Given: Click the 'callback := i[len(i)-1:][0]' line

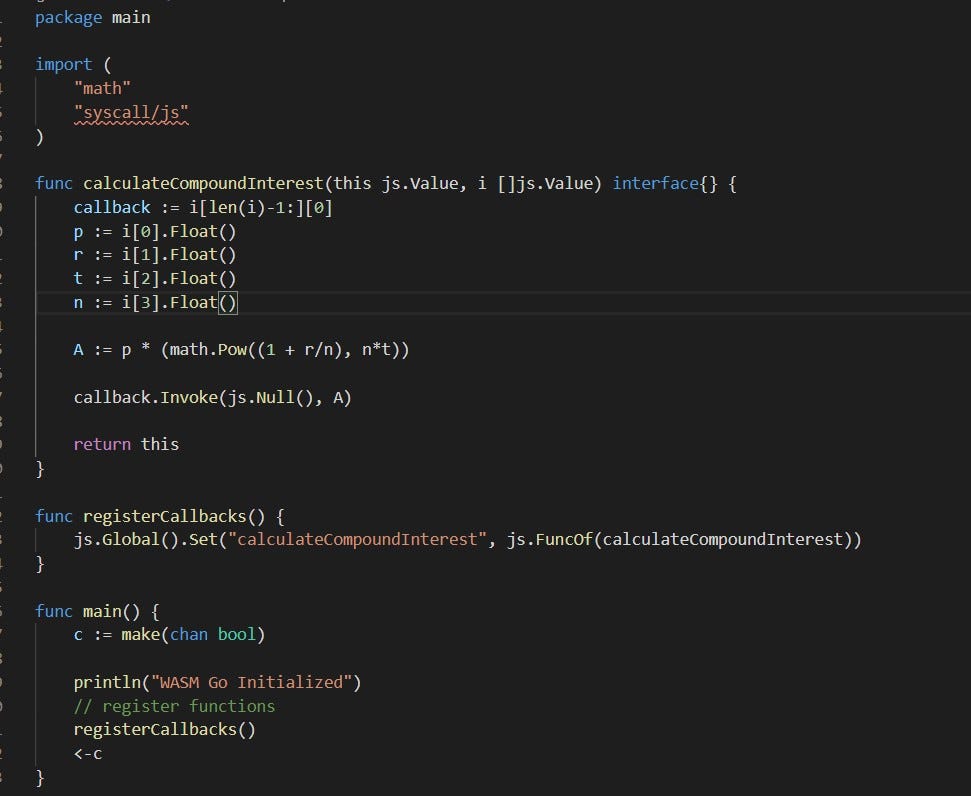Looking at the screenshot, I should 203,208.
